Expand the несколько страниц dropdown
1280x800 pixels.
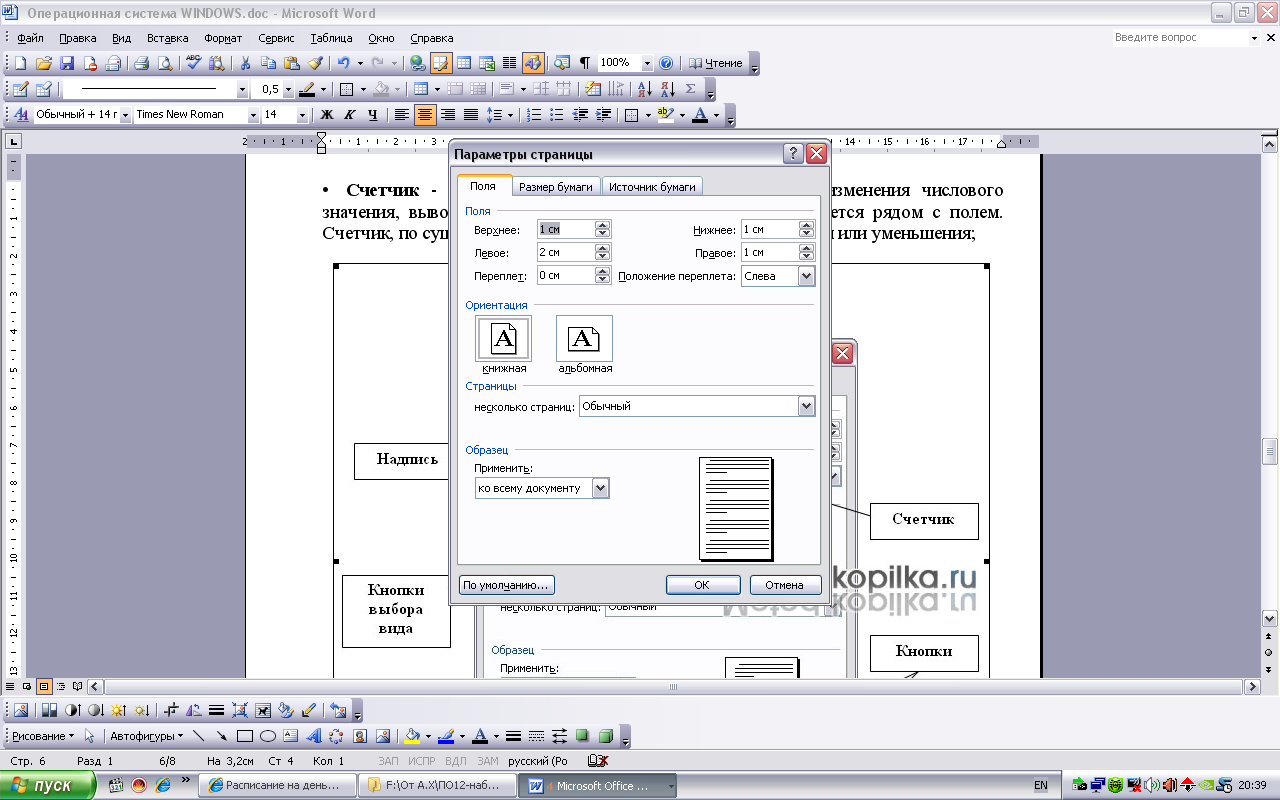coord(806,406)
